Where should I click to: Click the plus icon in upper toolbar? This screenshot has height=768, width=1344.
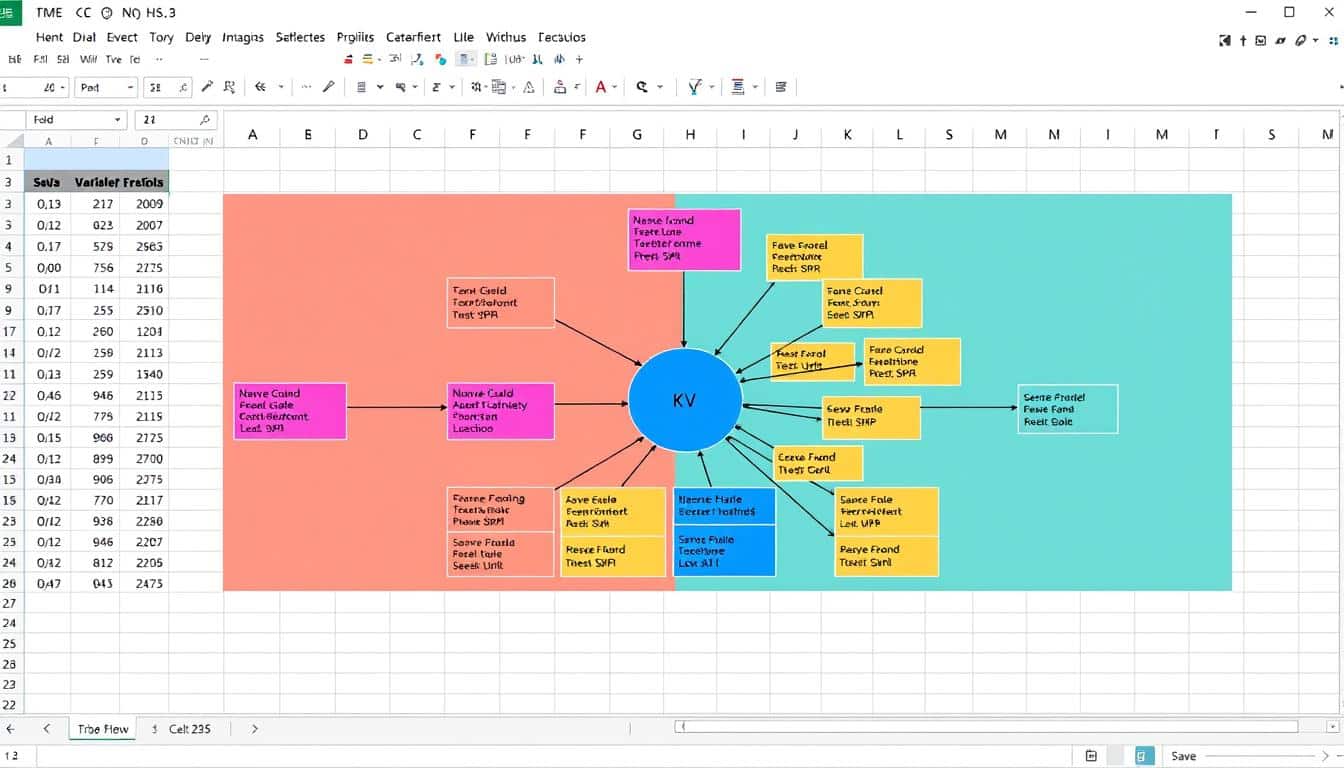click(x=580, y=60)
